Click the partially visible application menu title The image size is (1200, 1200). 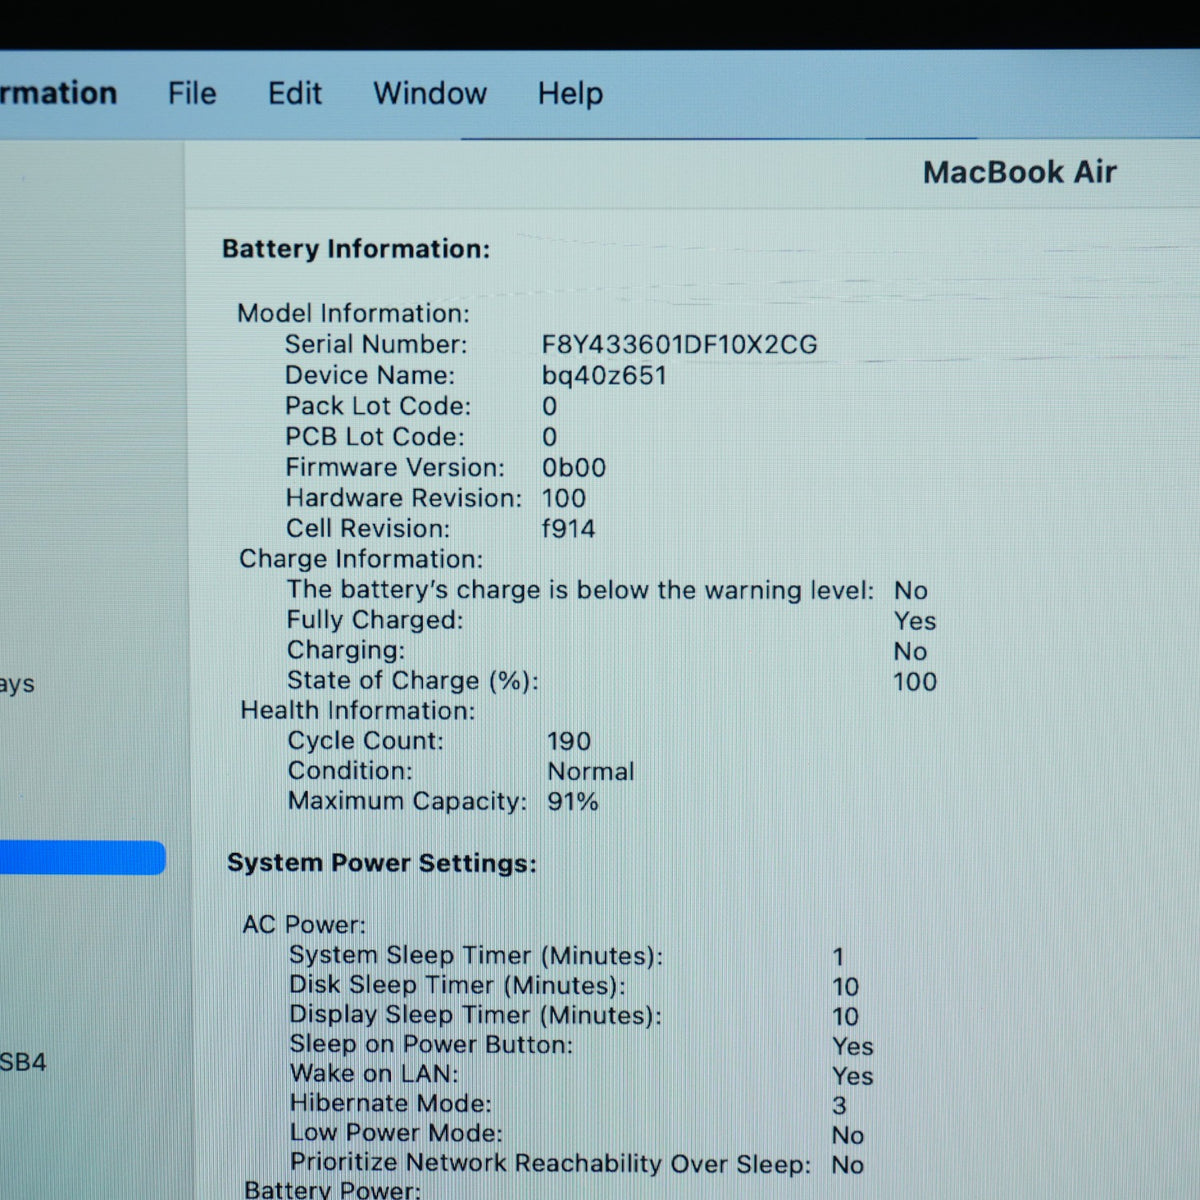point(58,93)
